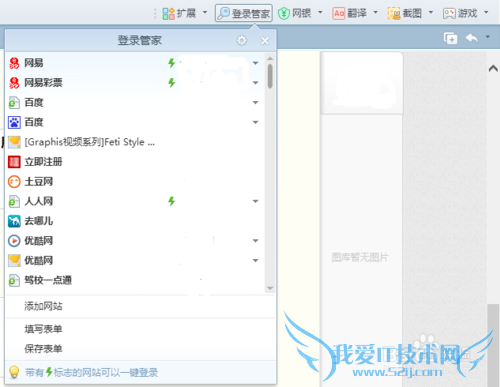
Task: Expand the 人人网 account dropdown
Action: tap(256, 201)
